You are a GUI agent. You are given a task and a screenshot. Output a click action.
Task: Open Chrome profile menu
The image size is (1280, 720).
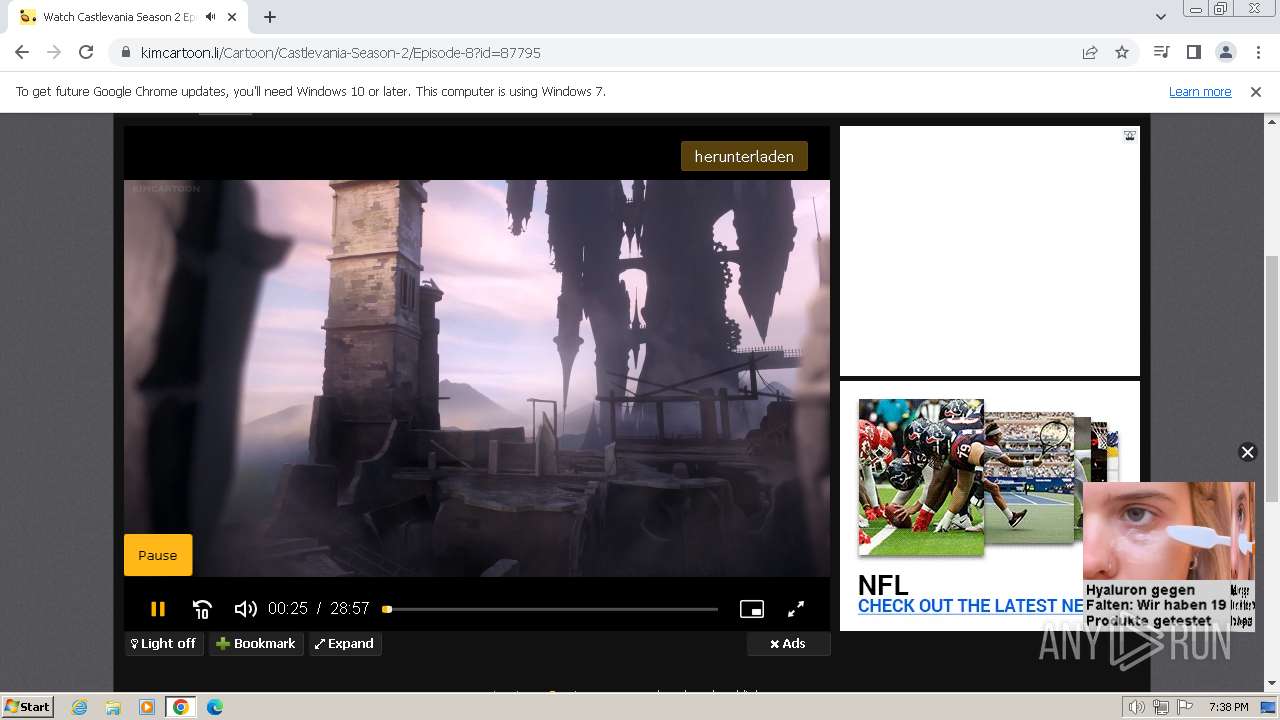pos(1226,52)
